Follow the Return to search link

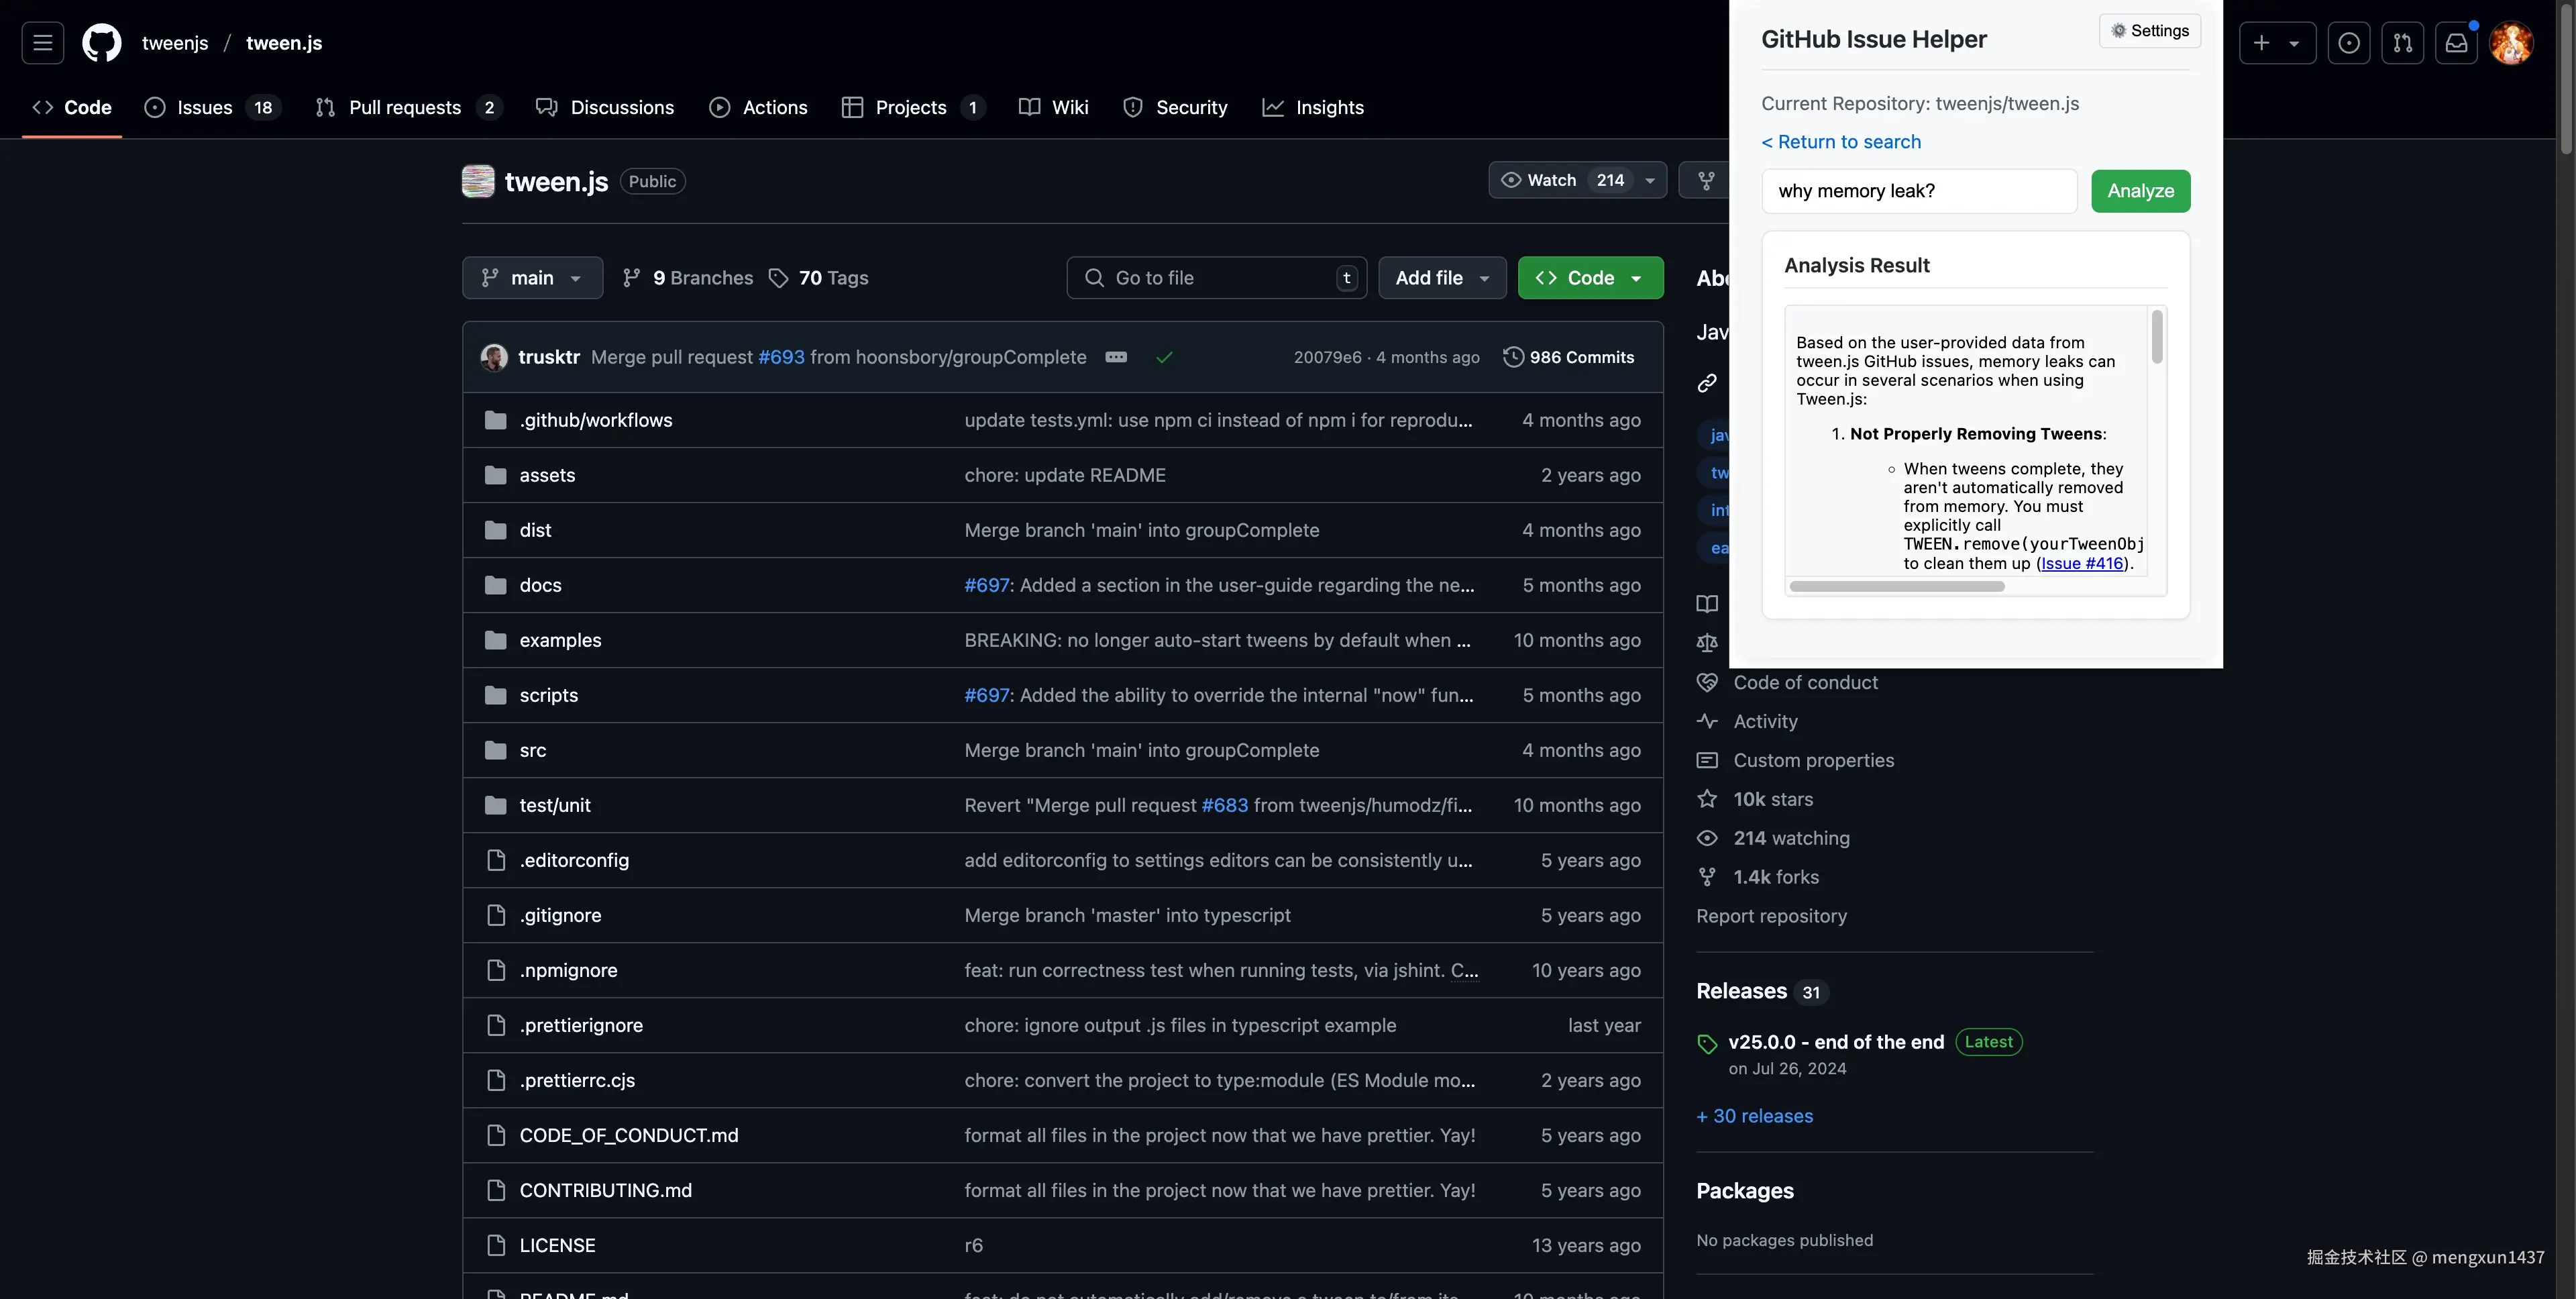point(1841,142)
